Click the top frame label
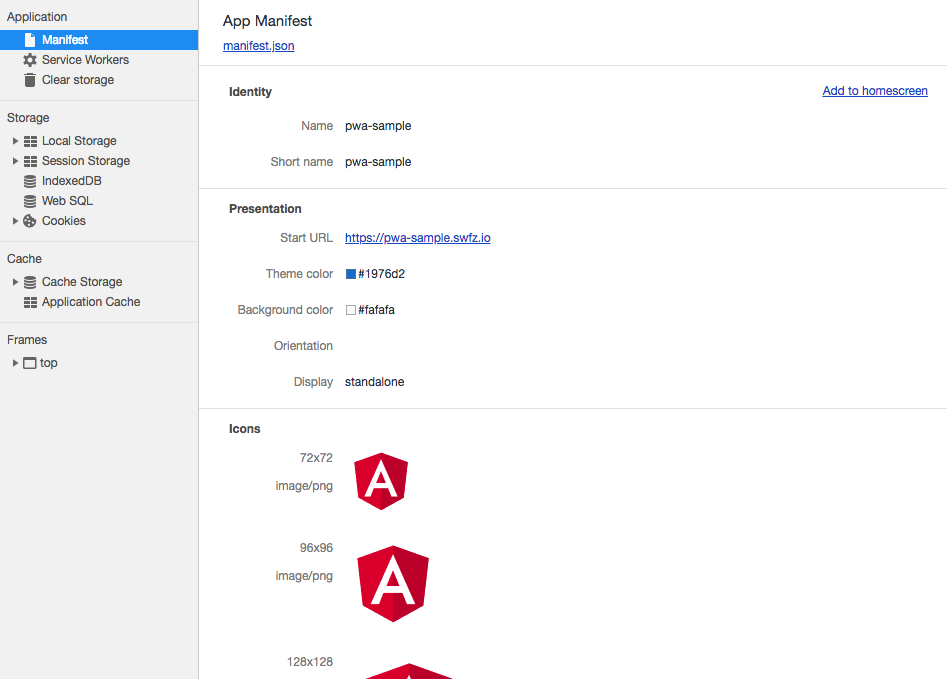The image size is (947, 679). 48,363
